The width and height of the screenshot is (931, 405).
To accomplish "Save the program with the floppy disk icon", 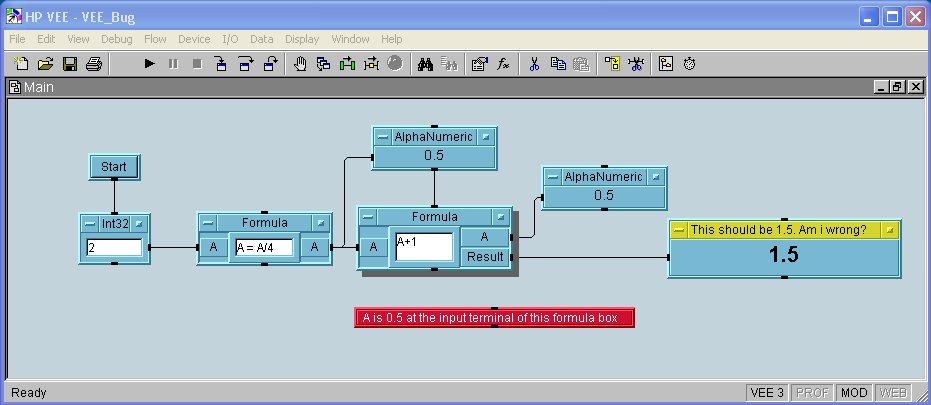I will point(70,64).
